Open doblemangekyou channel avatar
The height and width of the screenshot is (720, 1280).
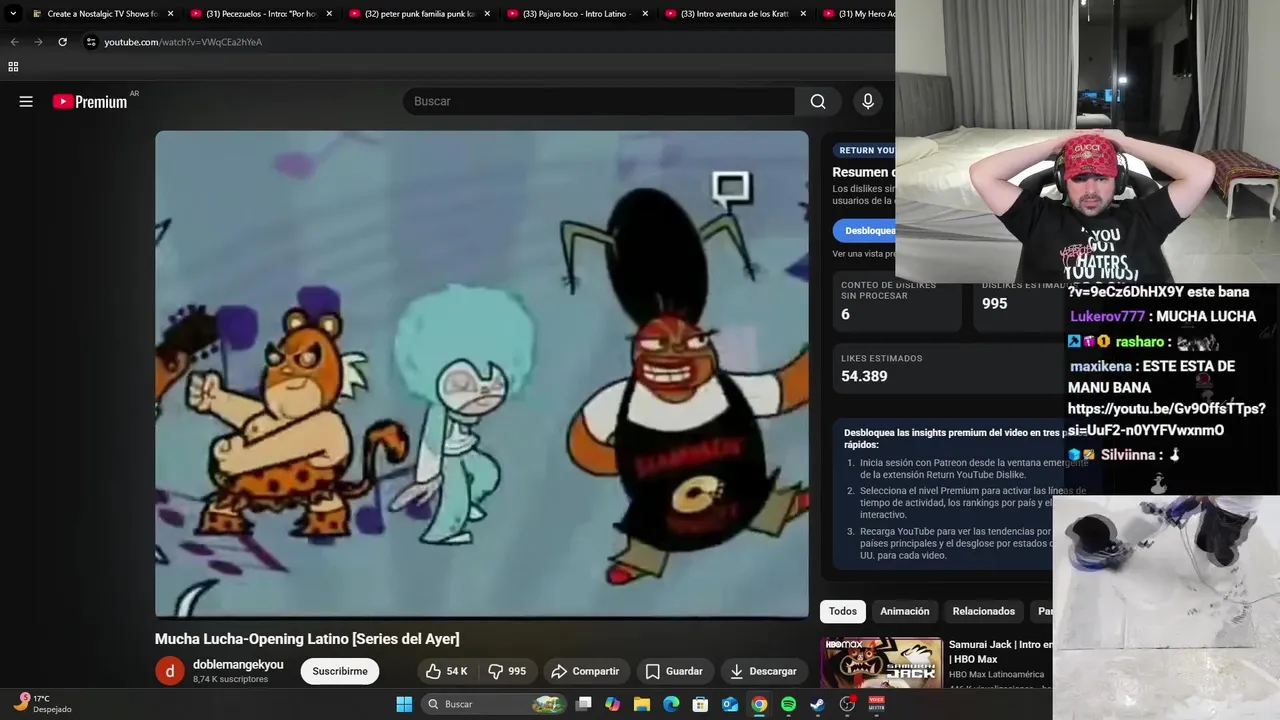click(170, 671)
